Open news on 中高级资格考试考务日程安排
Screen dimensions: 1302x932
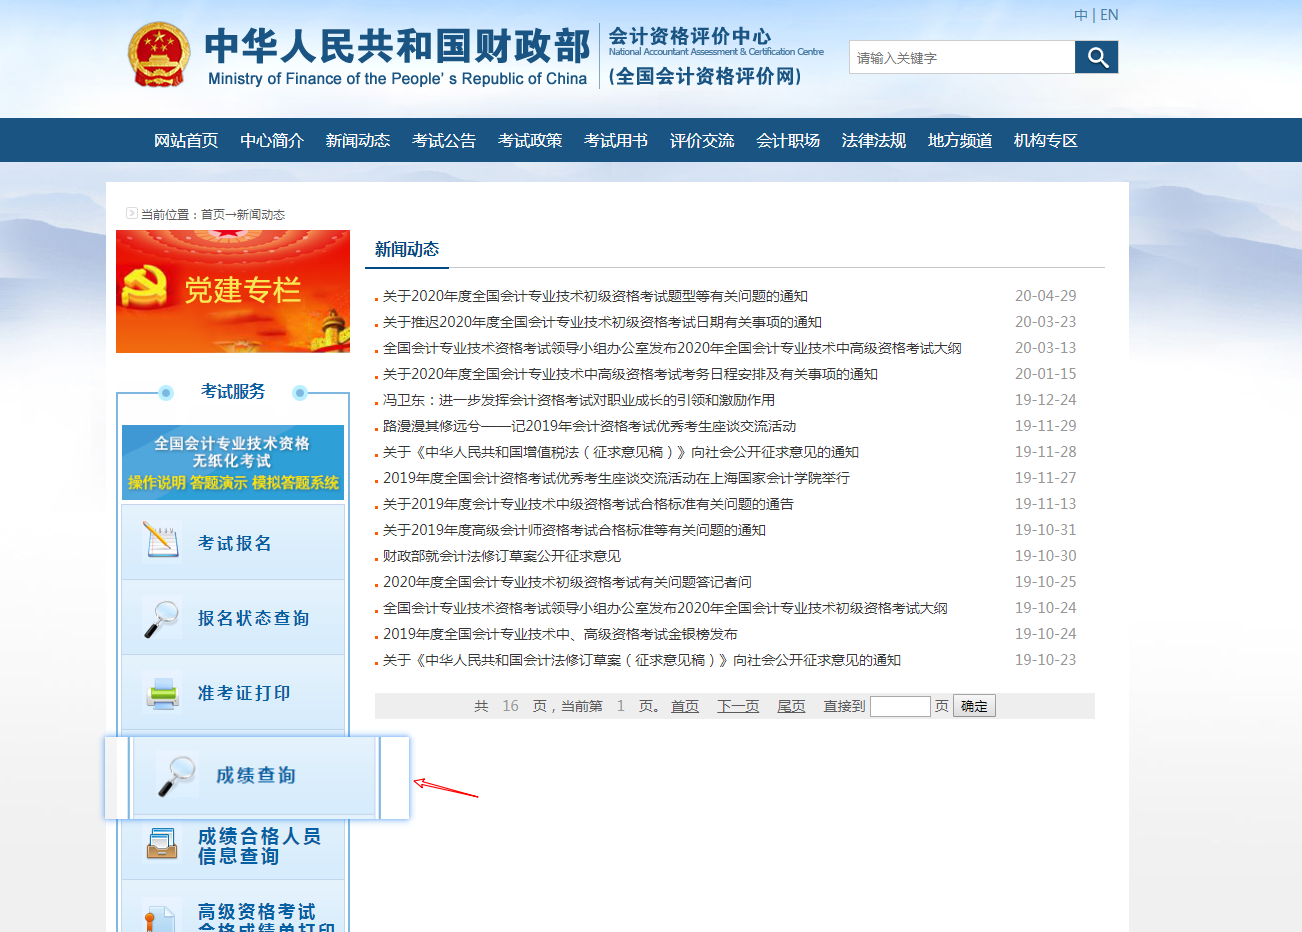(630, 374)
